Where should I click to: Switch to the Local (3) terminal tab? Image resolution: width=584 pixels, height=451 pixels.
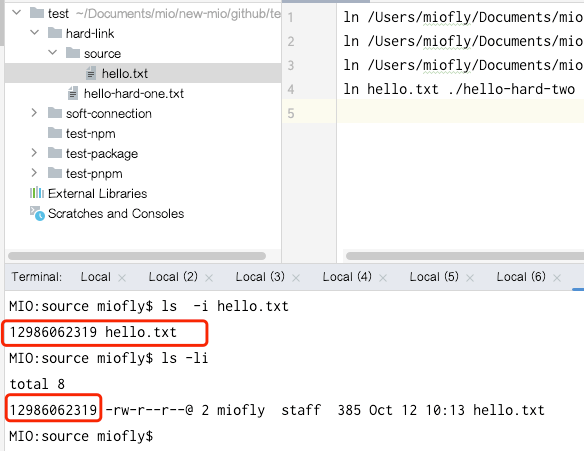(x=260, y=277)
